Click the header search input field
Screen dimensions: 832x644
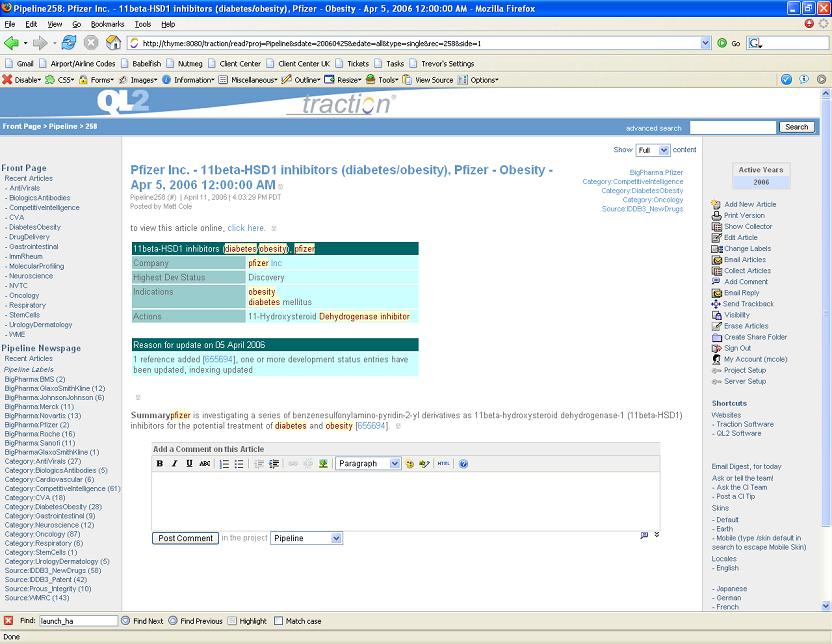pyautogui.click(x=733, y=127)
